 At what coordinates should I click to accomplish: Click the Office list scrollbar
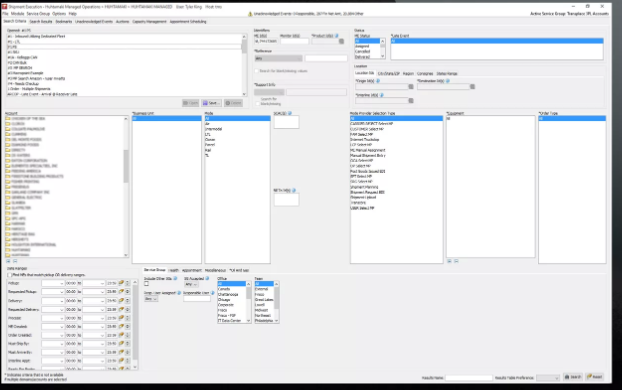click(249, 302)
